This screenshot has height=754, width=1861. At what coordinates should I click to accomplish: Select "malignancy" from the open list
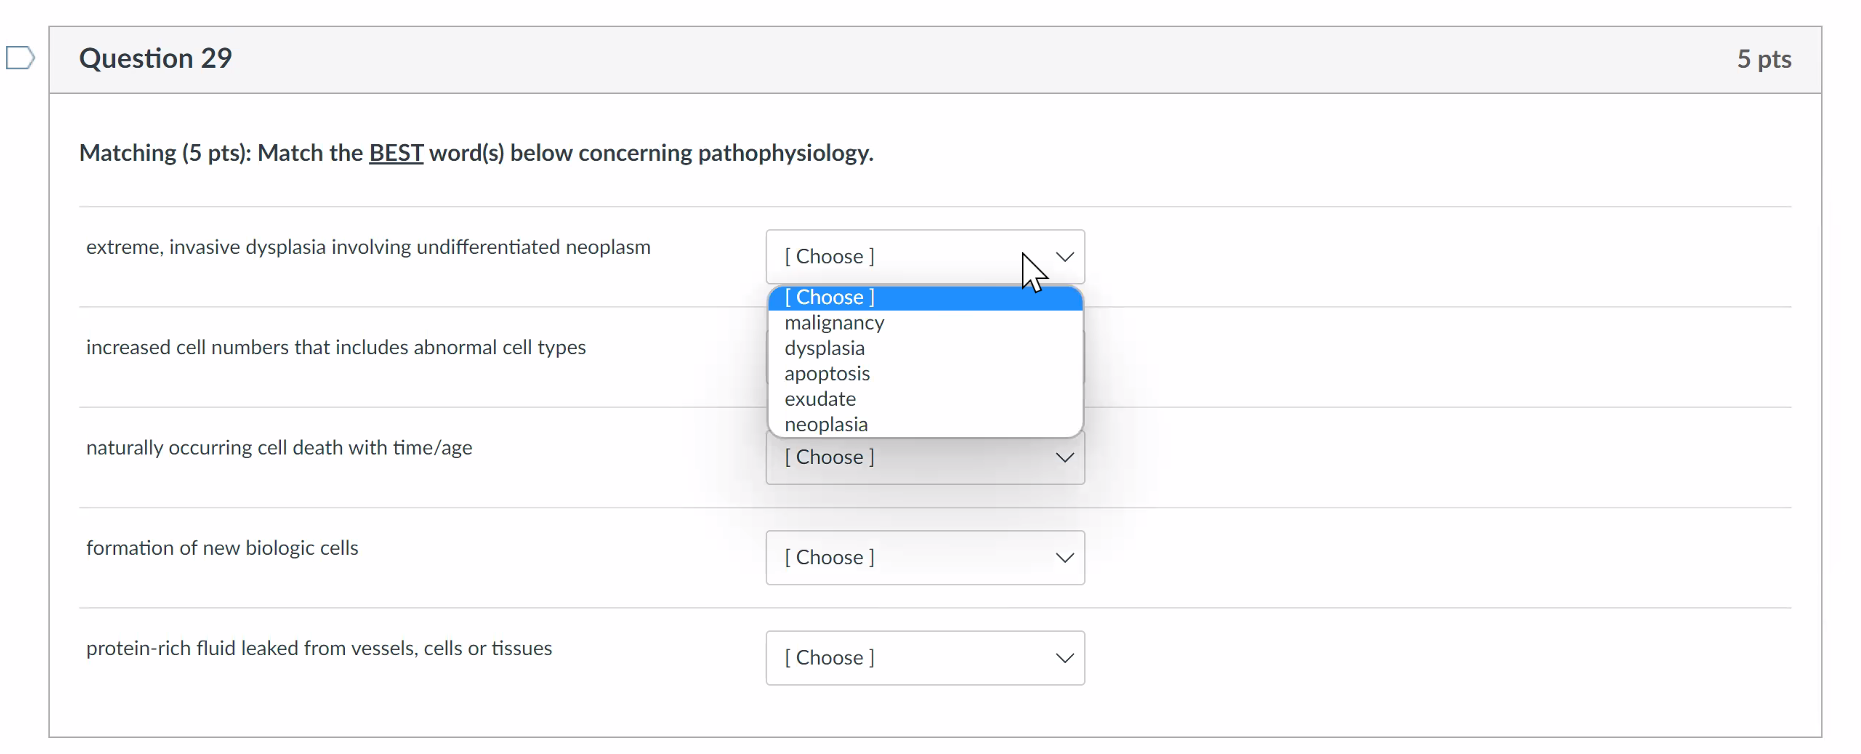click(834, 323)
